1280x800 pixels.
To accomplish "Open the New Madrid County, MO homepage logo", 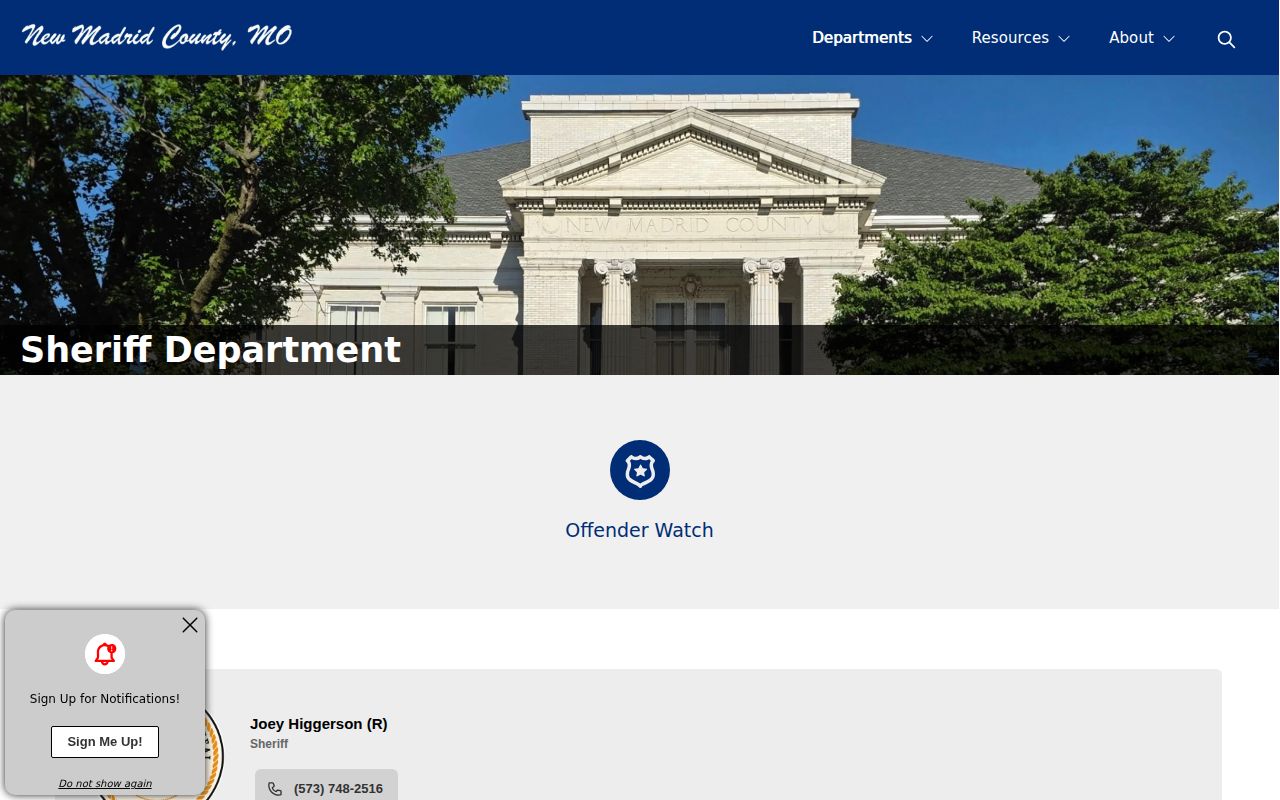I will (x=157, y=37).
